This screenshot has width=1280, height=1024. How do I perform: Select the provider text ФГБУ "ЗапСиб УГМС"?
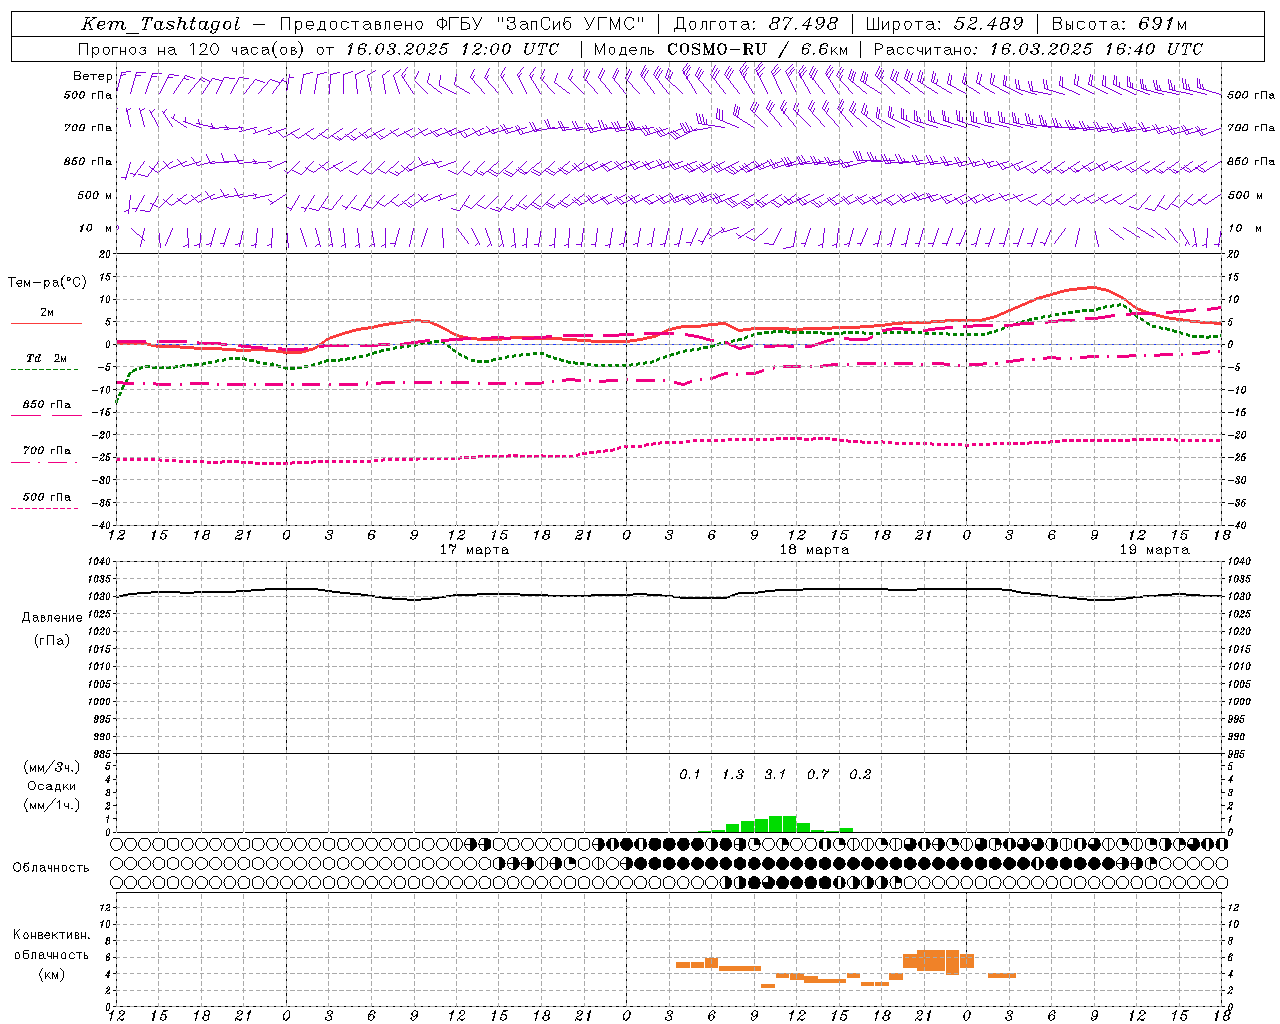(x=540, y=24)
